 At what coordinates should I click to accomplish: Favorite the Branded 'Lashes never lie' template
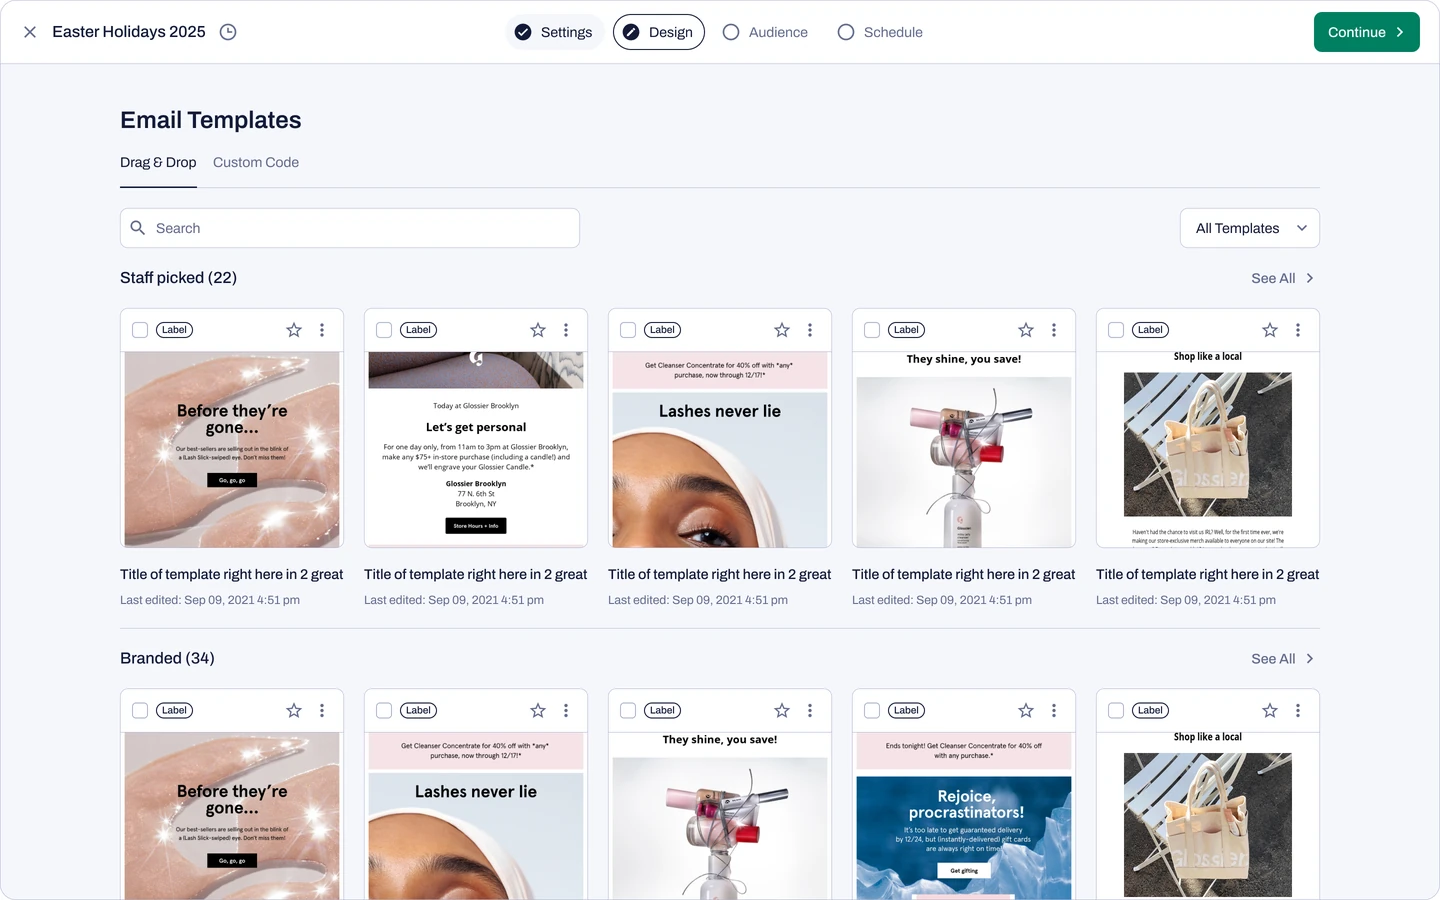(x=538, y=711)
